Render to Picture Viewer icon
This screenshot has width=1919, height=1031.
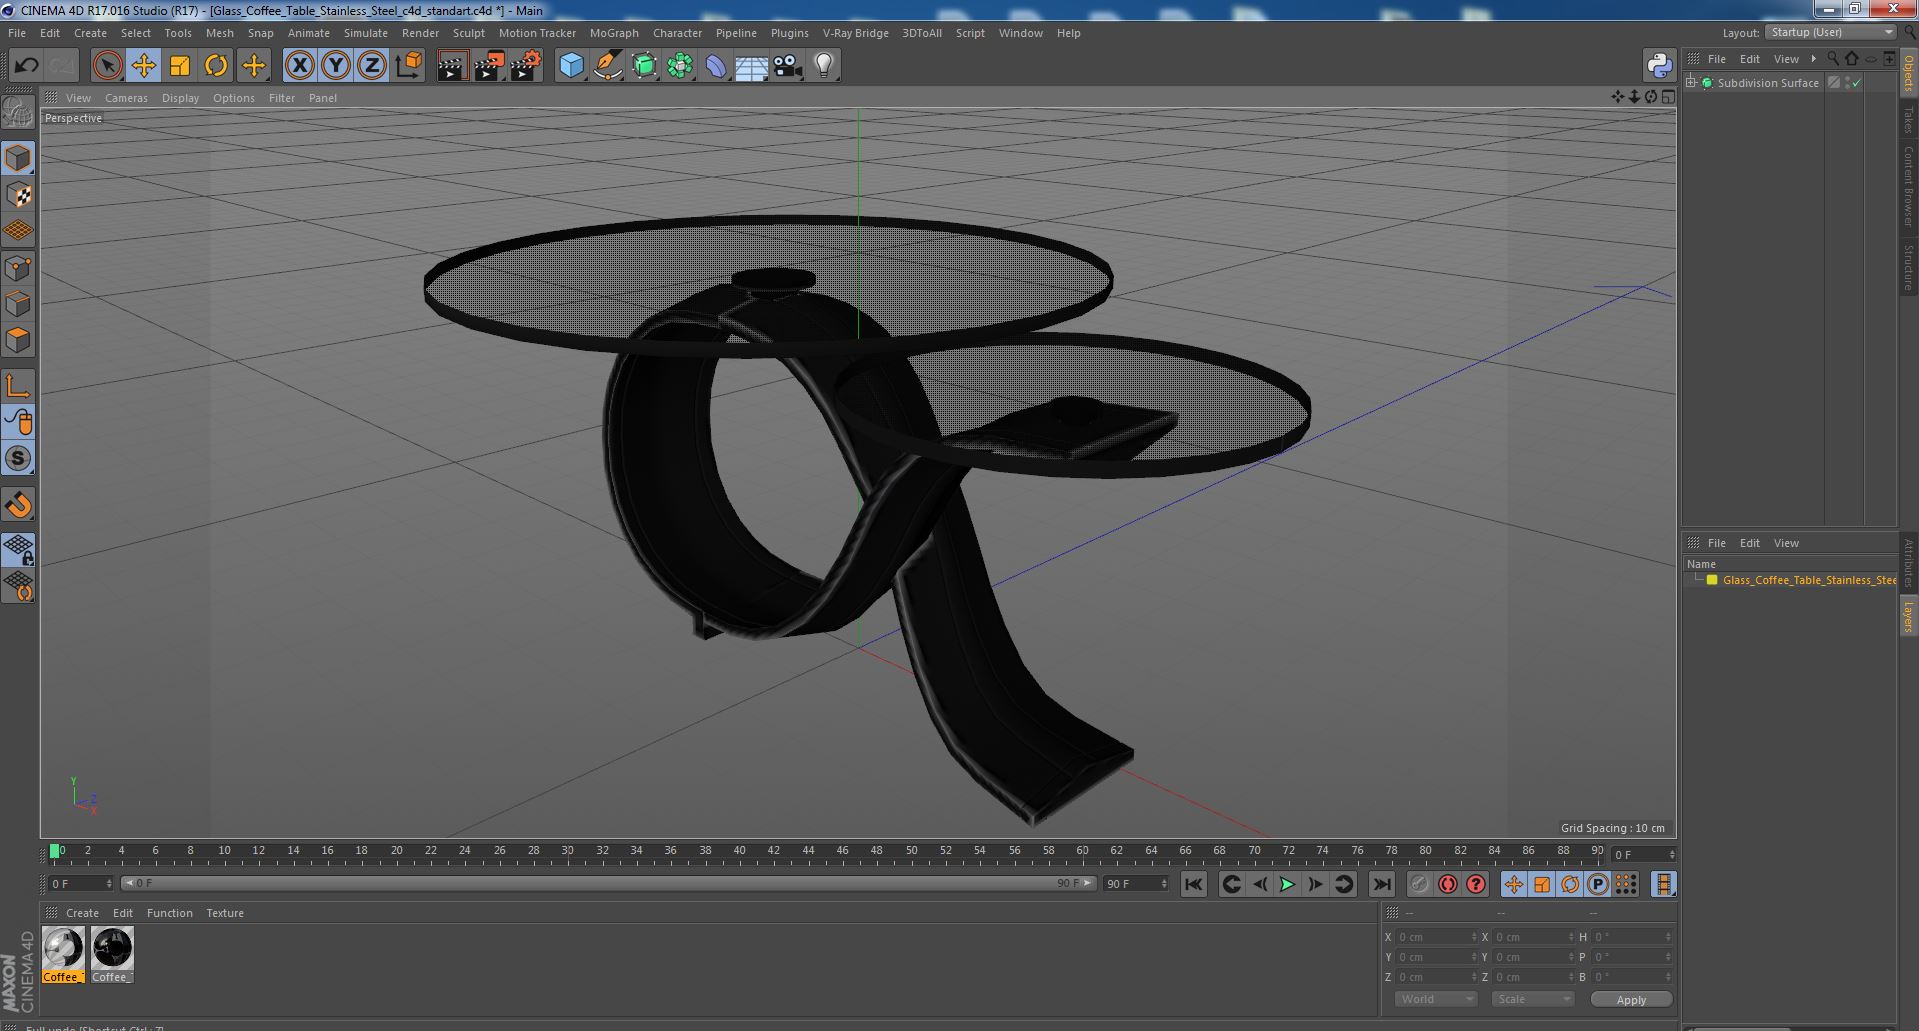point(489,66)
